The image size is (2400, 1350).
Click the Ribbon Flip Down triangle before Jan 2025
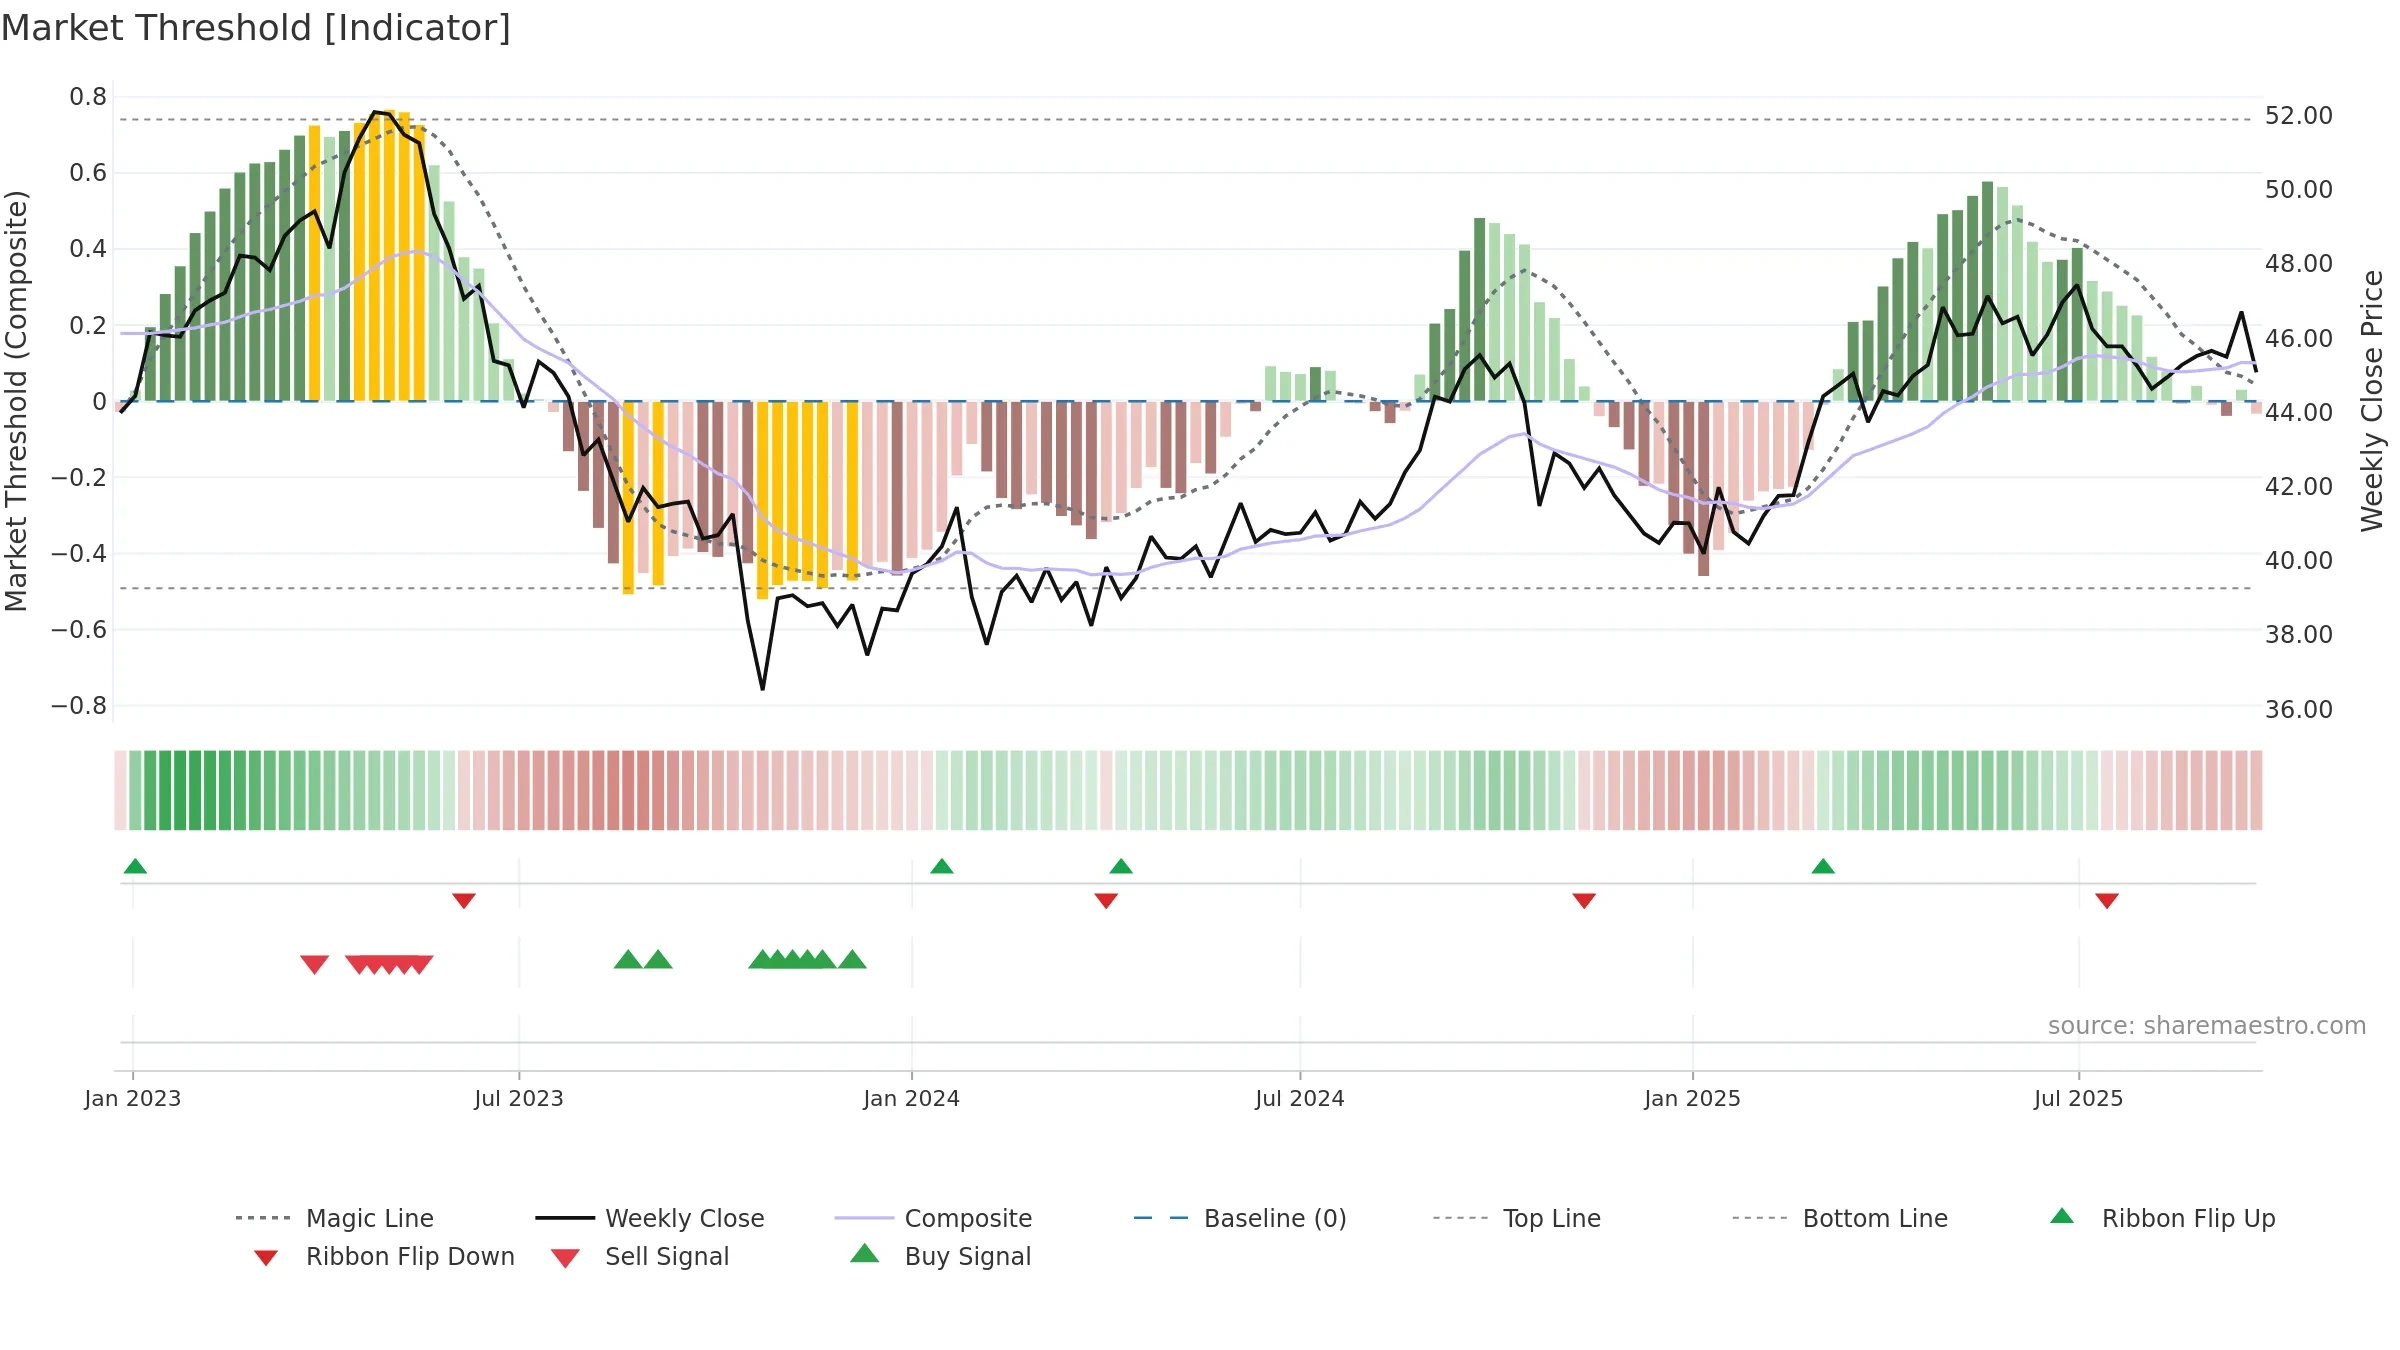tap(1584, 901)
